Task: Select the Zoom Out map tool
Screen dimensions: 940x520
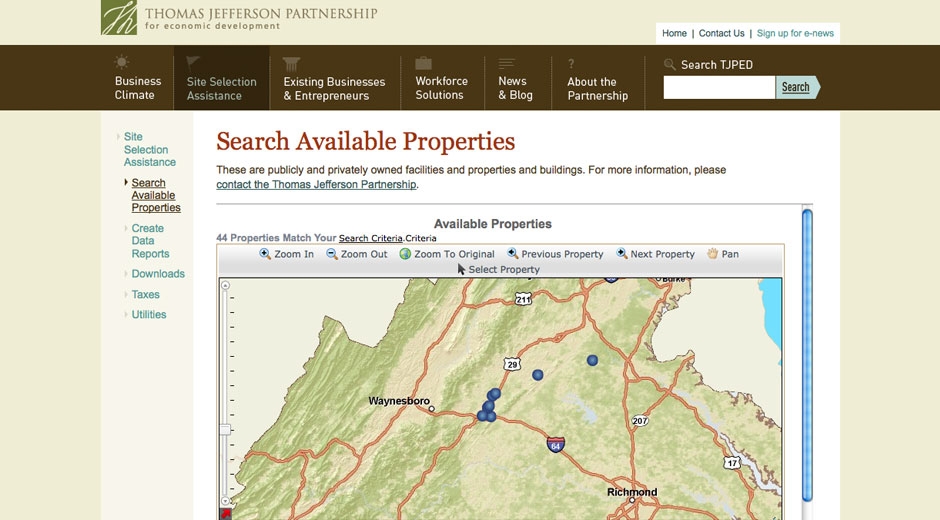Action: point(357,254)
